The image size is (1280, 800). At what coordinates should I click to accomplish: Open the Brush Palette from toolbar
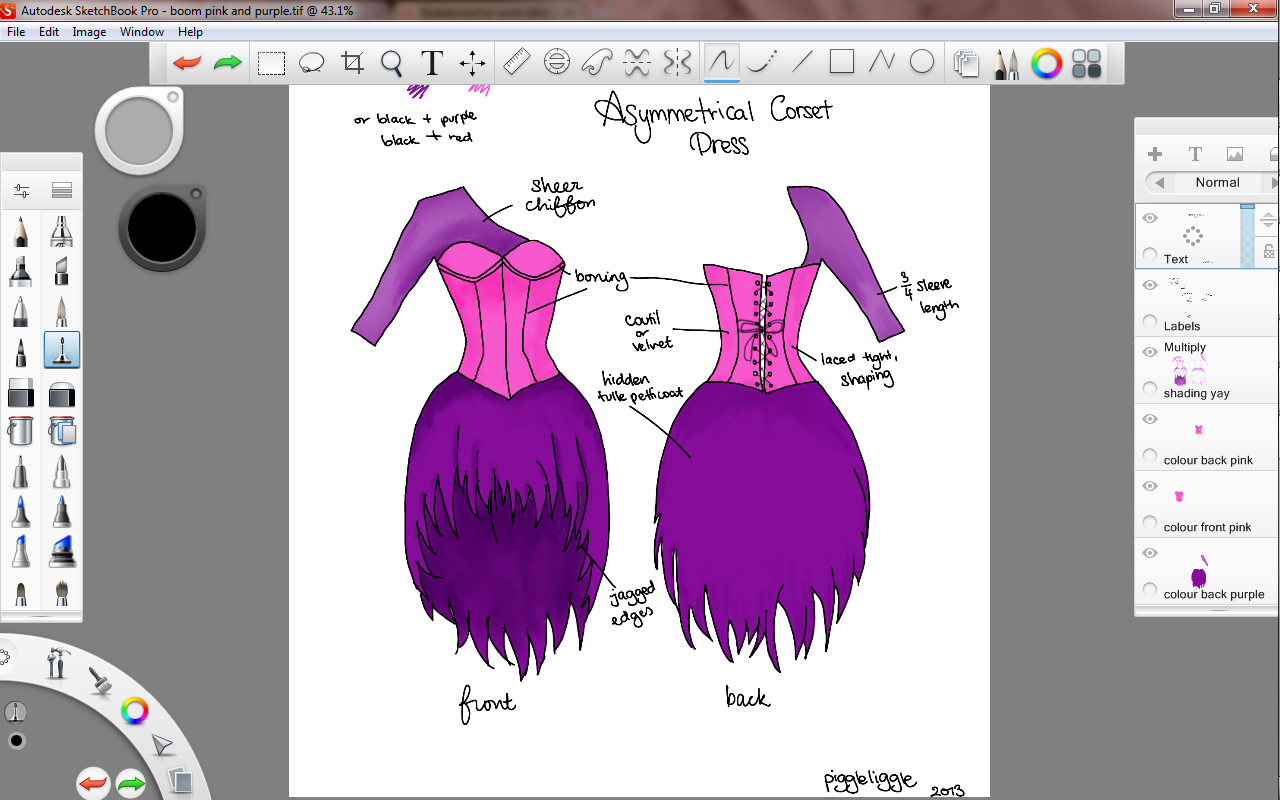tap(1006, 64)
